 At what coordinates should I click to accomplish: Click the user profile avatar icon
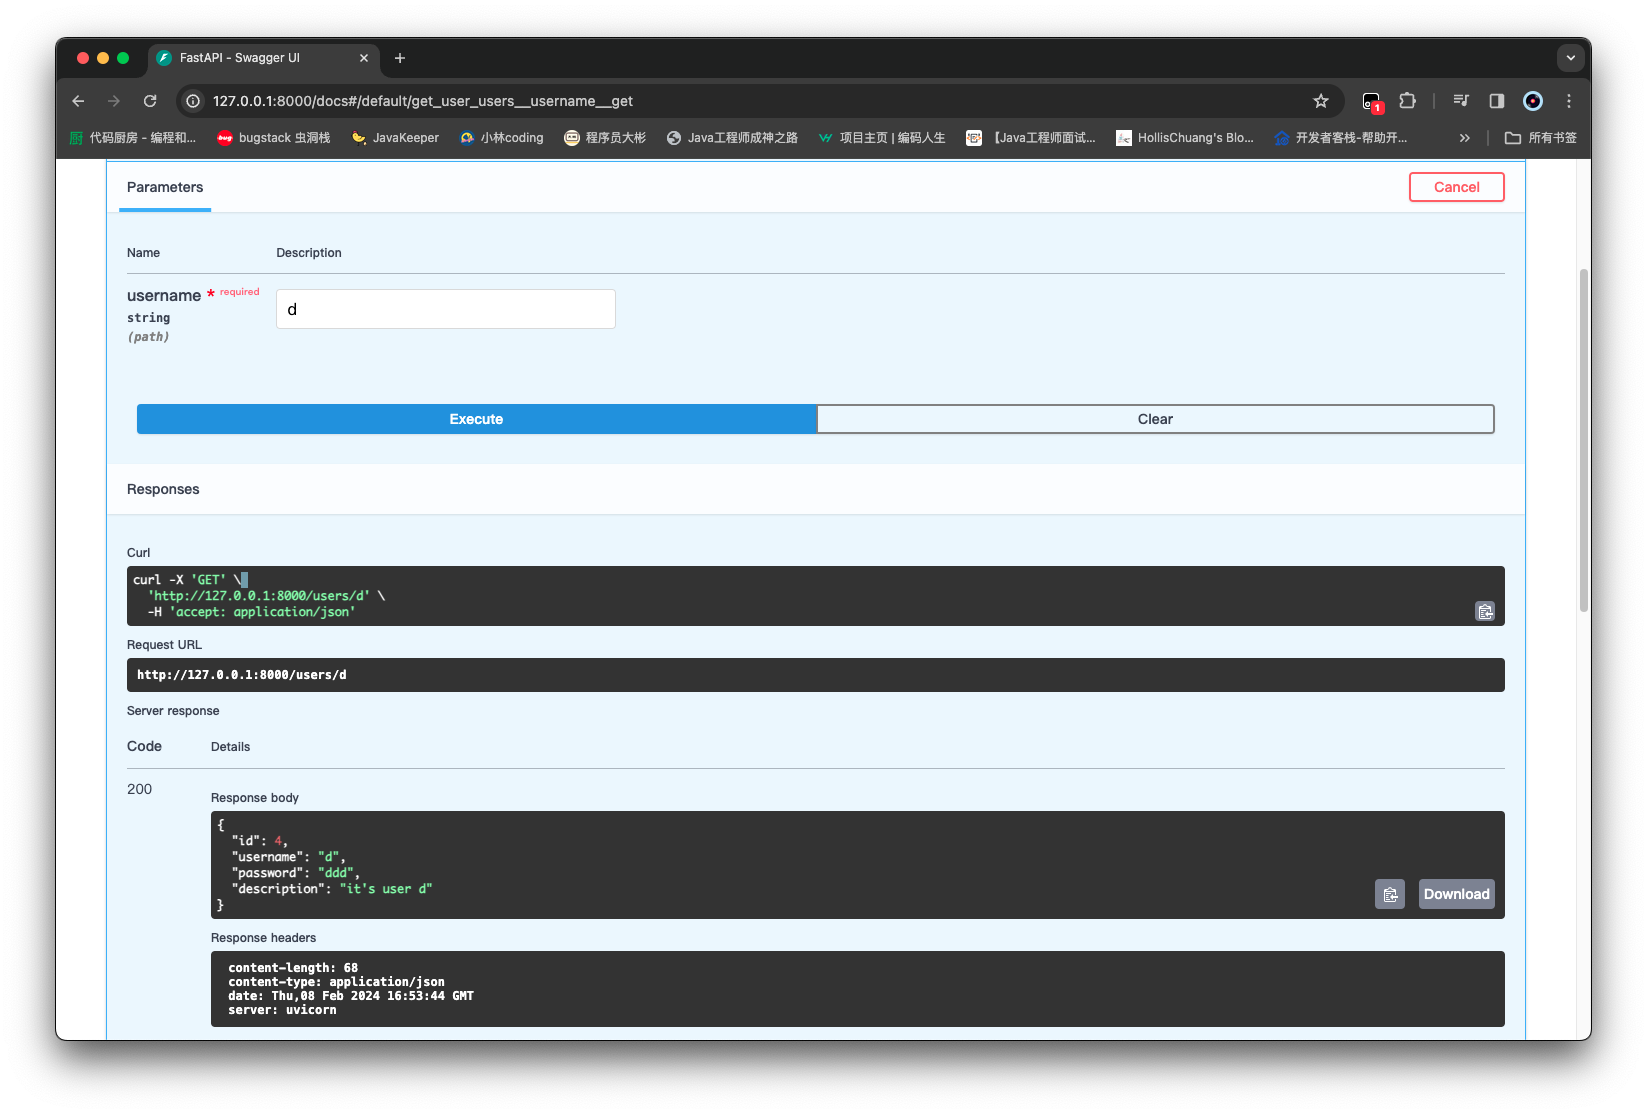point(1532,101)
